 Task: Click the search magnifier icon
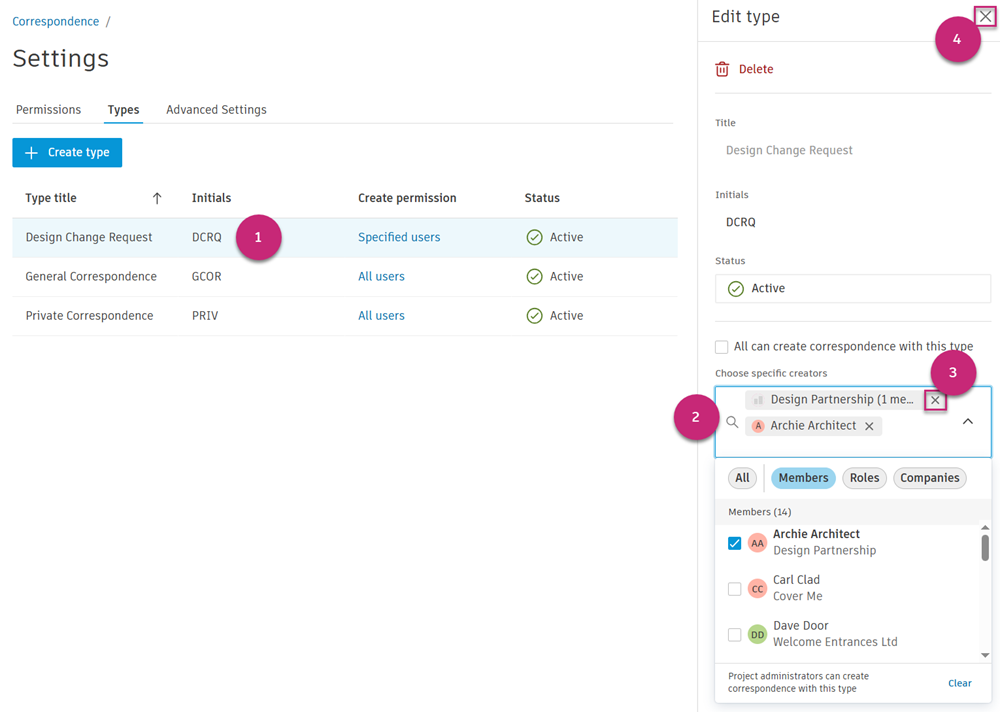[x=732, y=423]
